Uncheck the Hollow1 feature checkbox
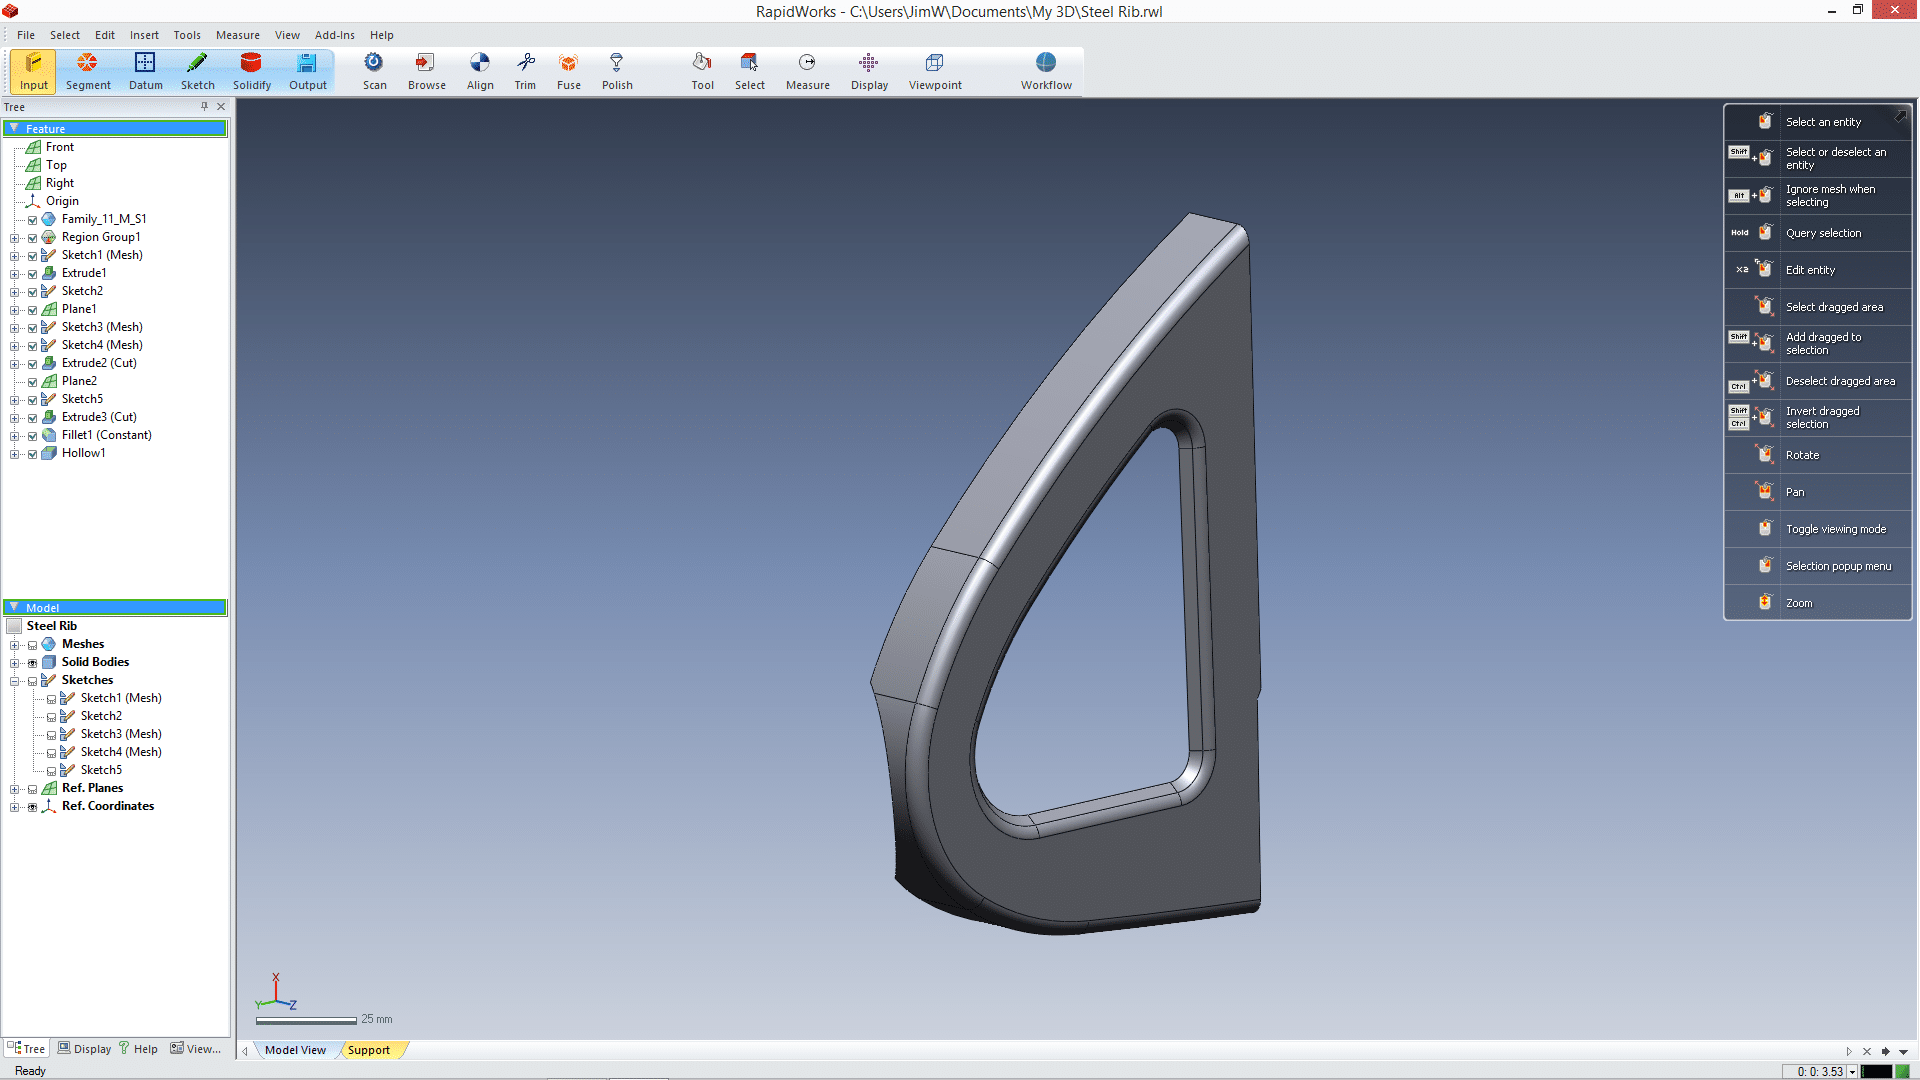 tap(33, 453)
